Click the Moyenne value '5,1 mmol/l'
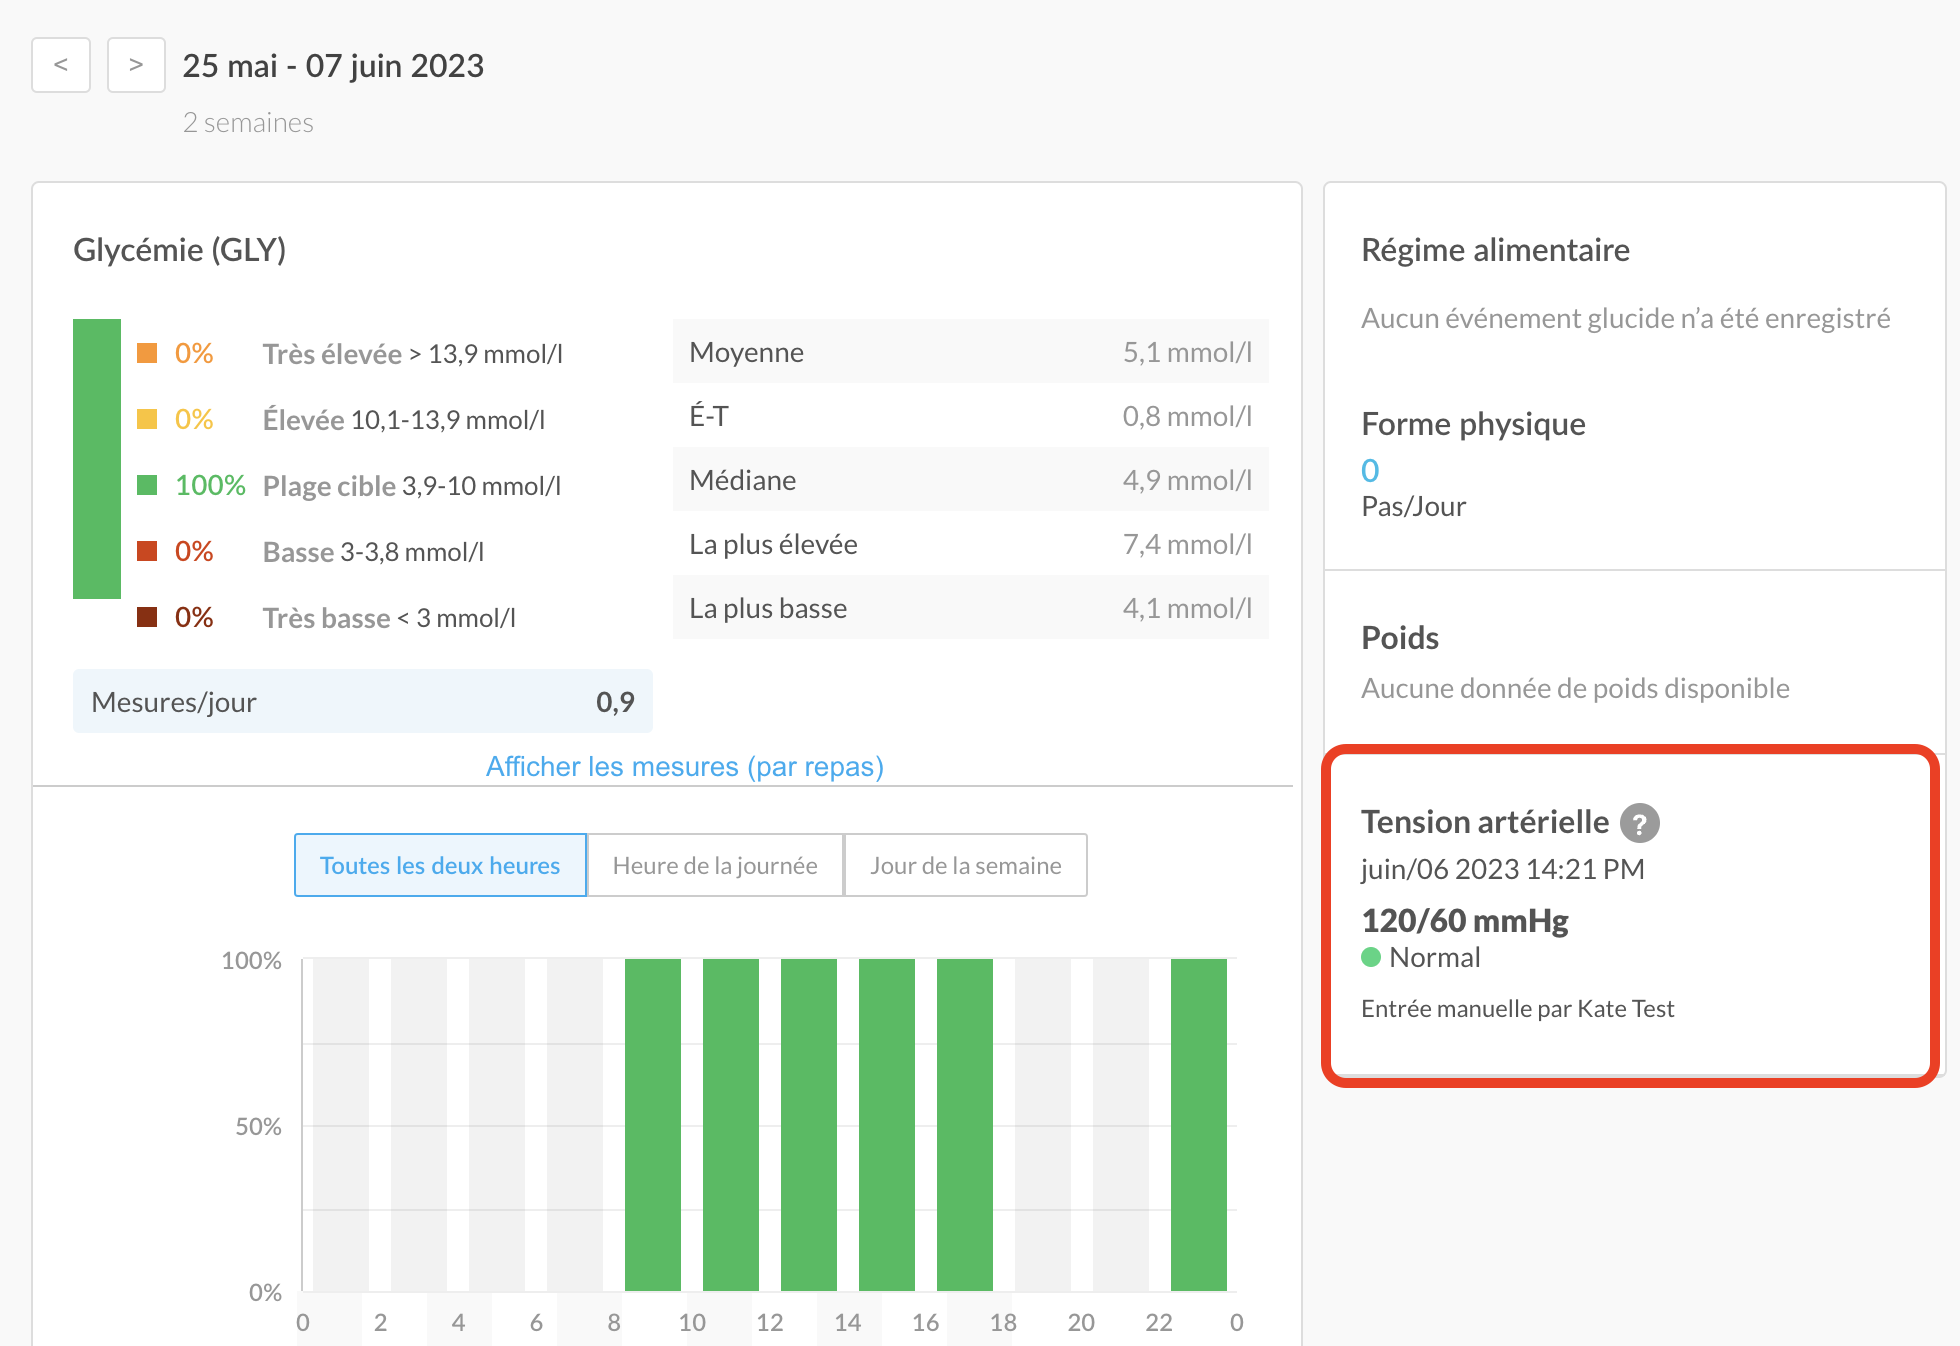 coord(1187,352)
